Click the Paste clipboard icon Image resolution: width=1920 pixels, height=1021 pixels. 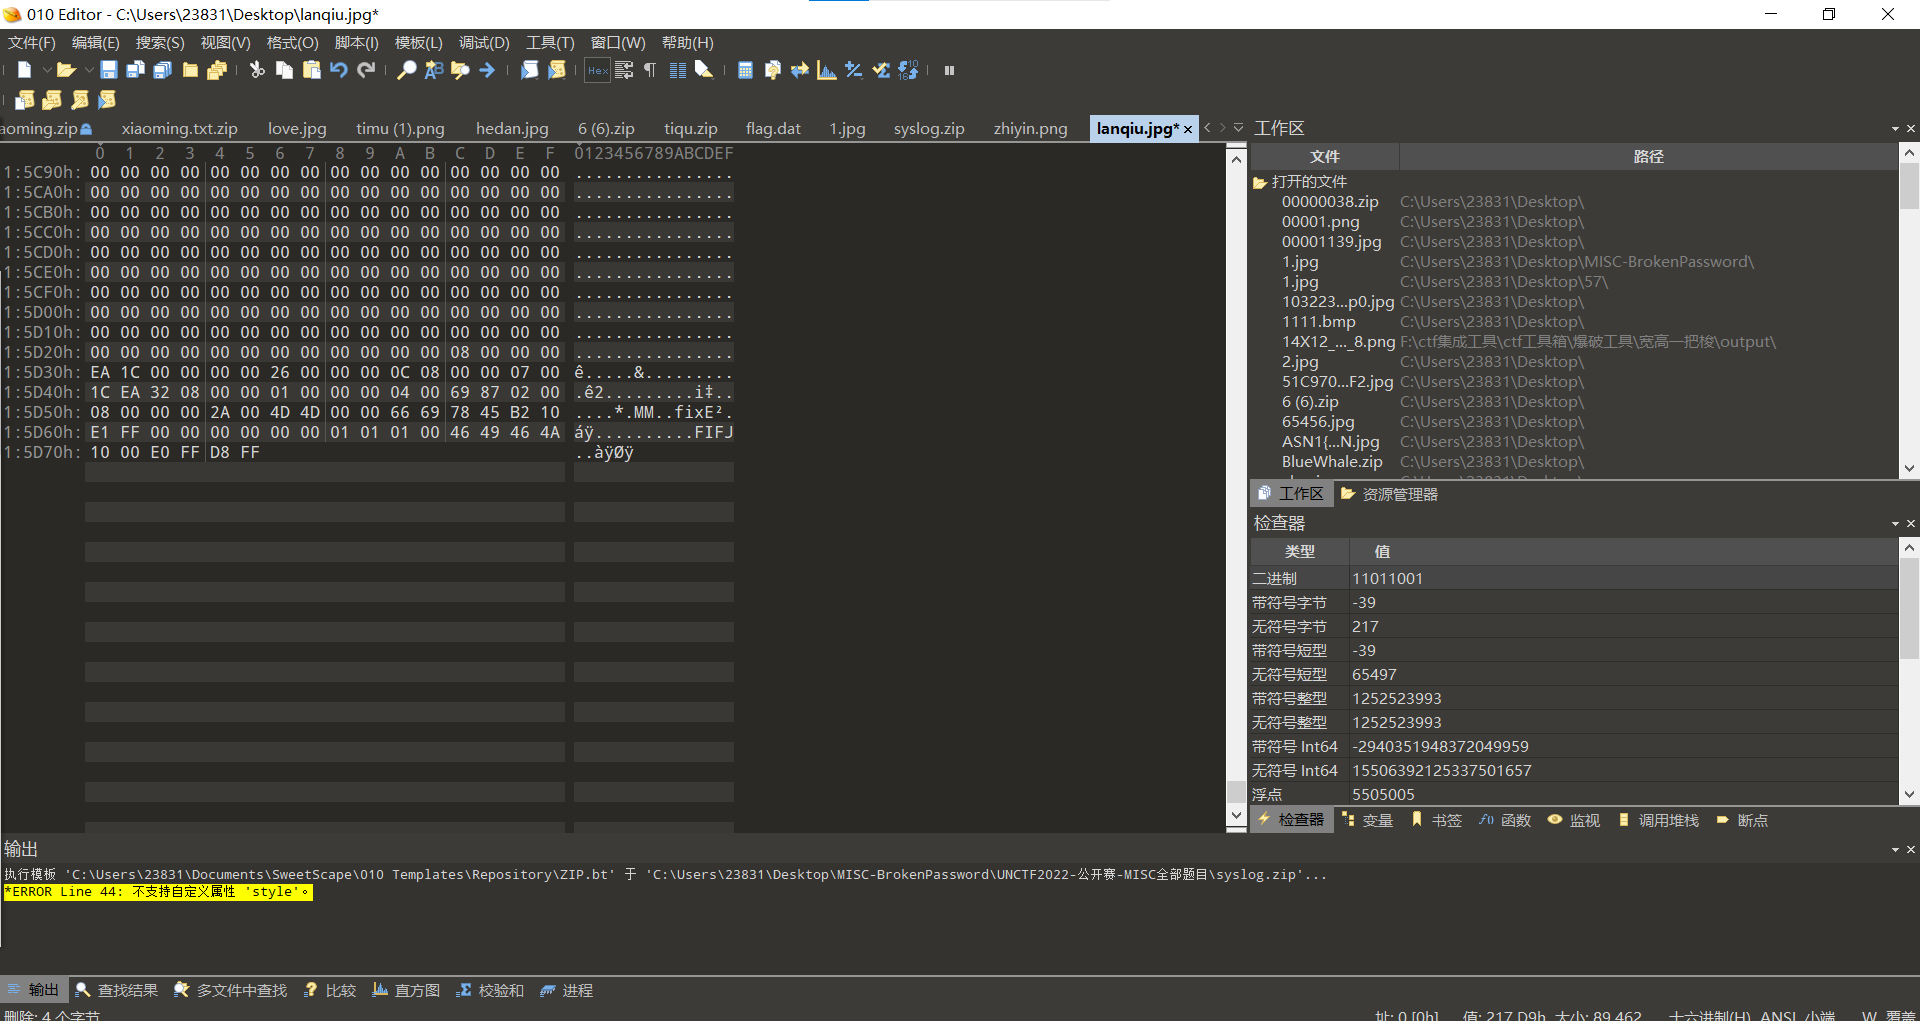(311, 70)
